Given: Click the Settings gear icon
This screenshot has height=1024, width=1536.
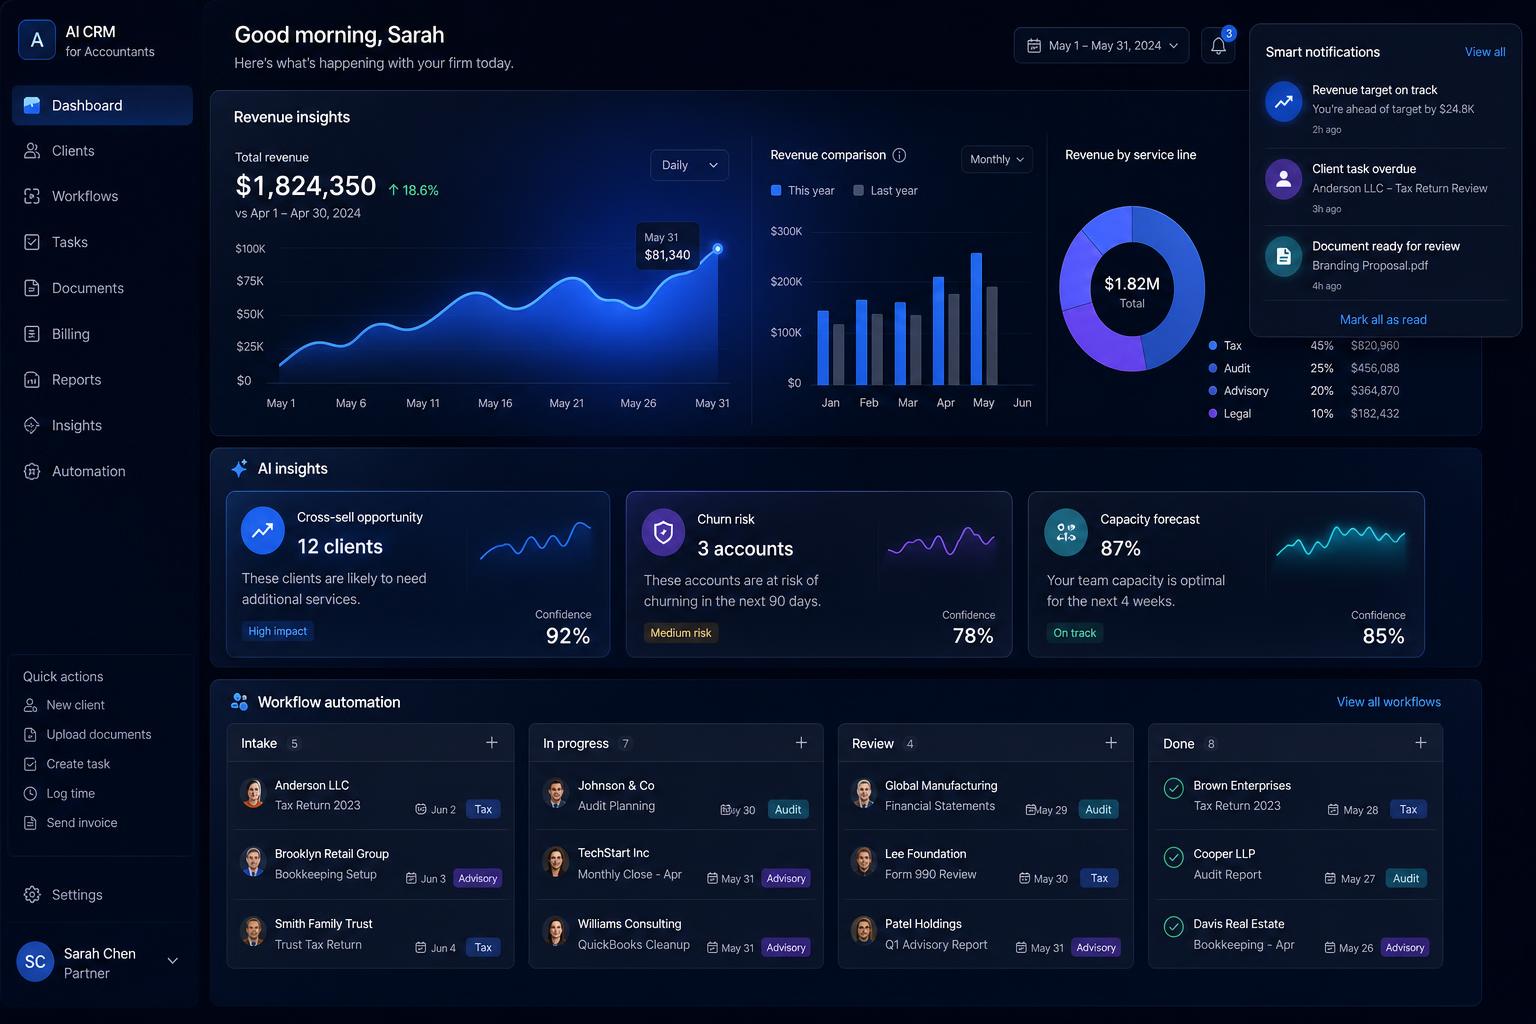Looking at the screenshot, I should pyautogui.click(x=32, y=894).
